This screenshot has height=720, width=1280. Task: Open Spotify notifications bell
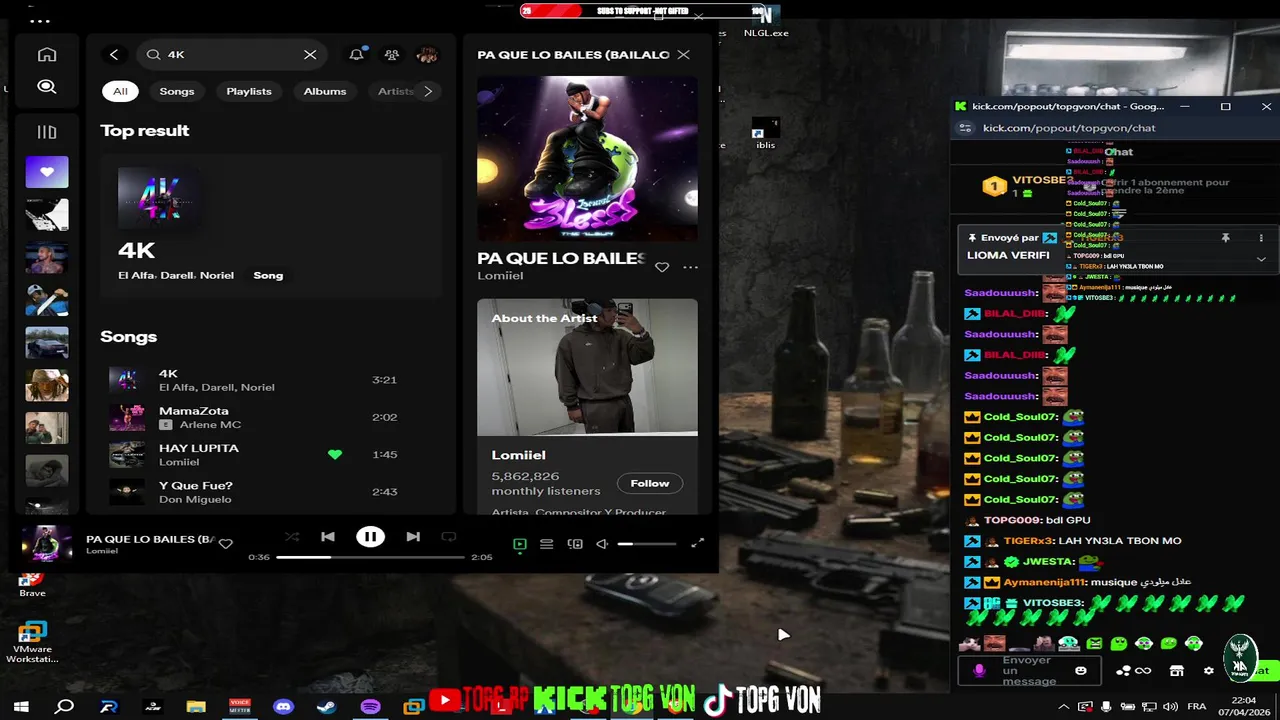tap(356, 55)
